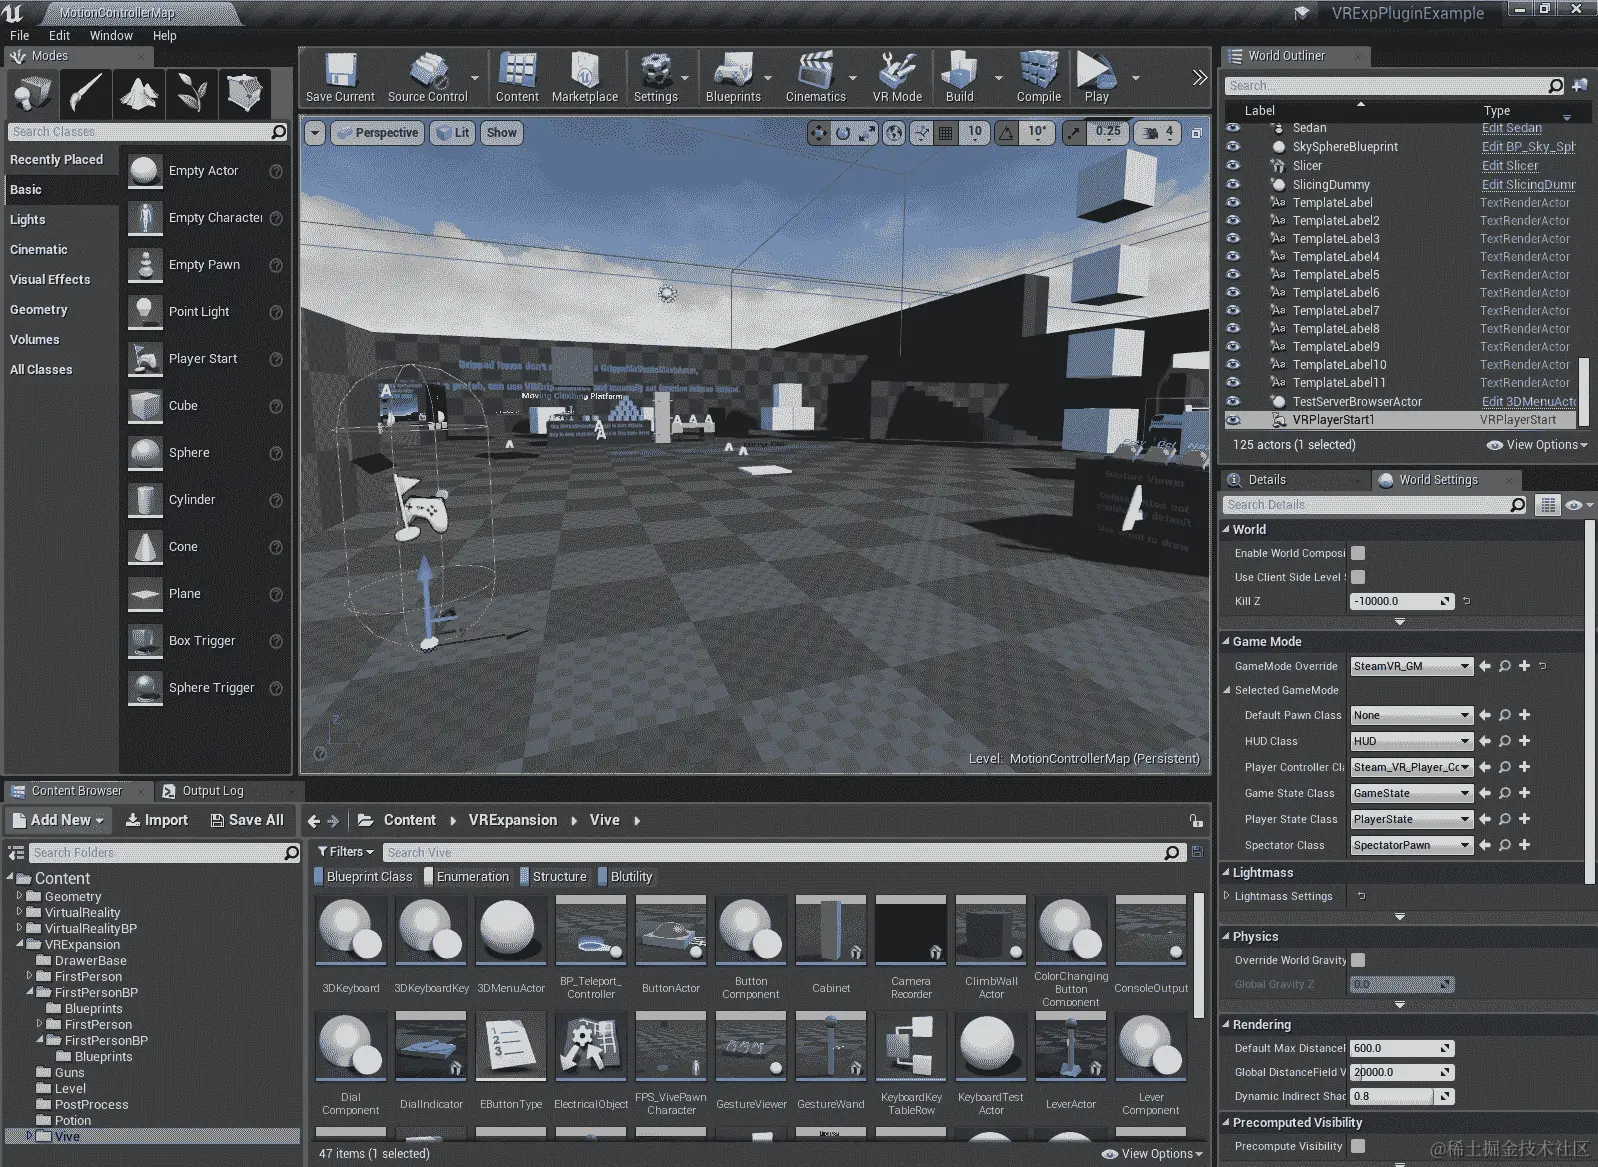Open the Content toolbar button
1598x1167 pixels.
[517, 78]
